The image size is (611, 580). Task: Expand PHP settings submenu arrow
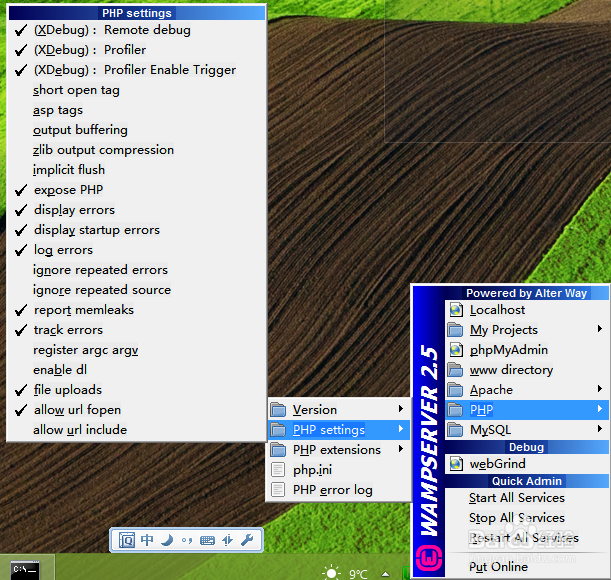[x=401, y=429]
